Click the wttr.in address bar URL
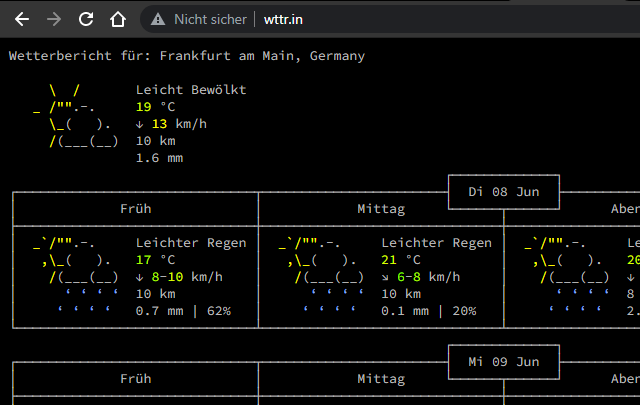 coord(283,20)
